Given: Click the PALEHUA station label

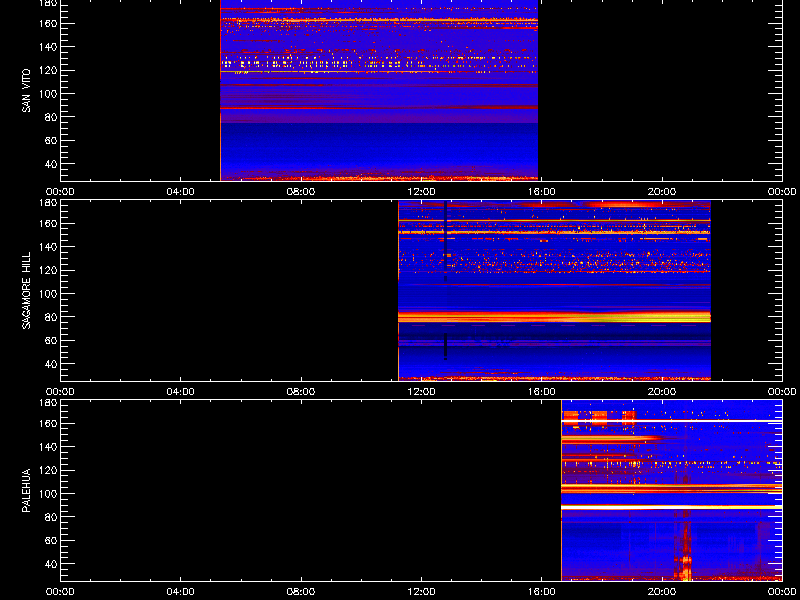Looking at the screenshot, I should pos(27,490).
